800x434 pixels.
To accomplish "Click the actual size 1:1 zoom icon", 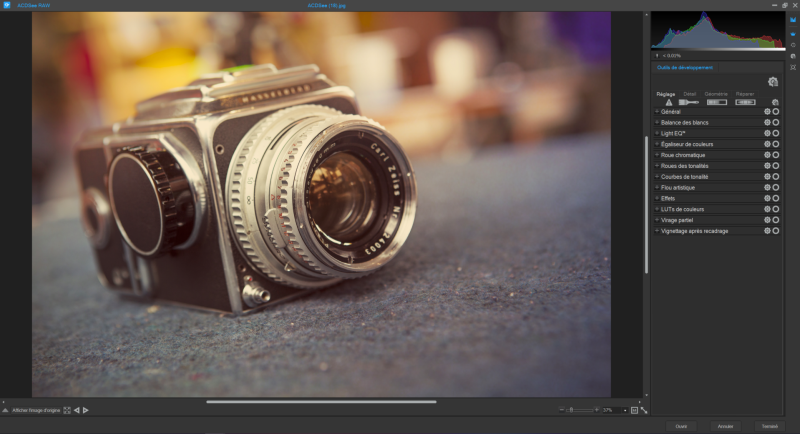I will pos(634,410).
